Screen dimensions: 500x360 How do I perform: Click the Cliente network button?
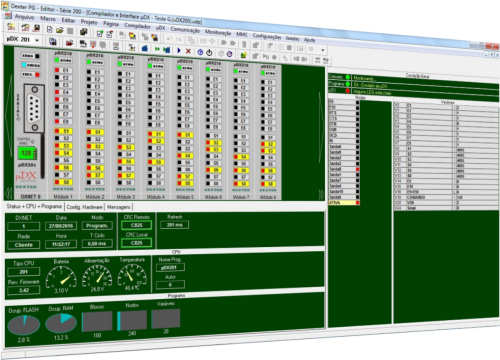24,245
